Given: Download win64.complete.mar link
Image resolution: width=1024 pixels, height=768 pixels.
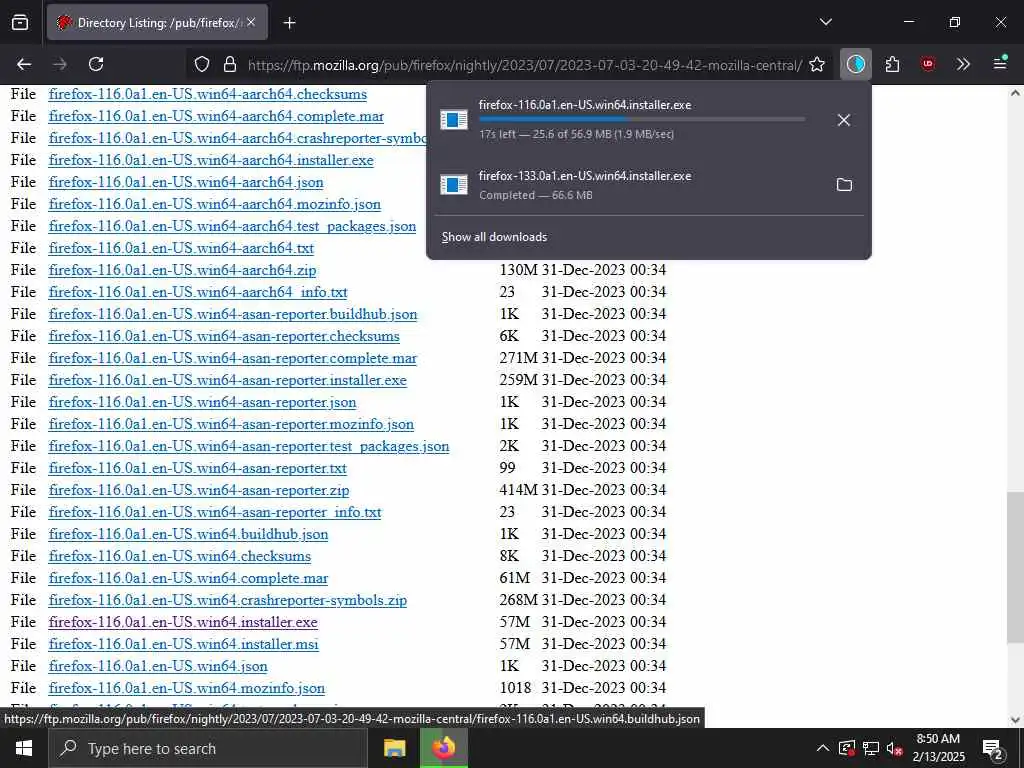Looking at the screenshot, I should (188, 579).
